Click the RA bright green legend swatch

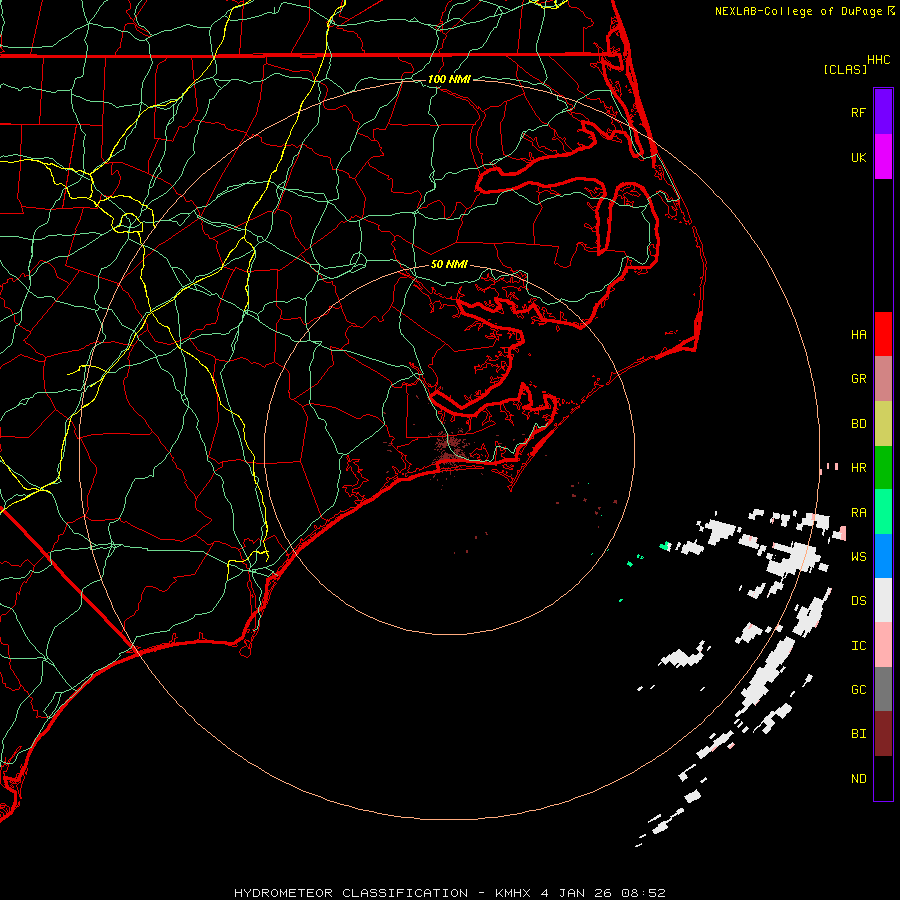click(883, 512)
